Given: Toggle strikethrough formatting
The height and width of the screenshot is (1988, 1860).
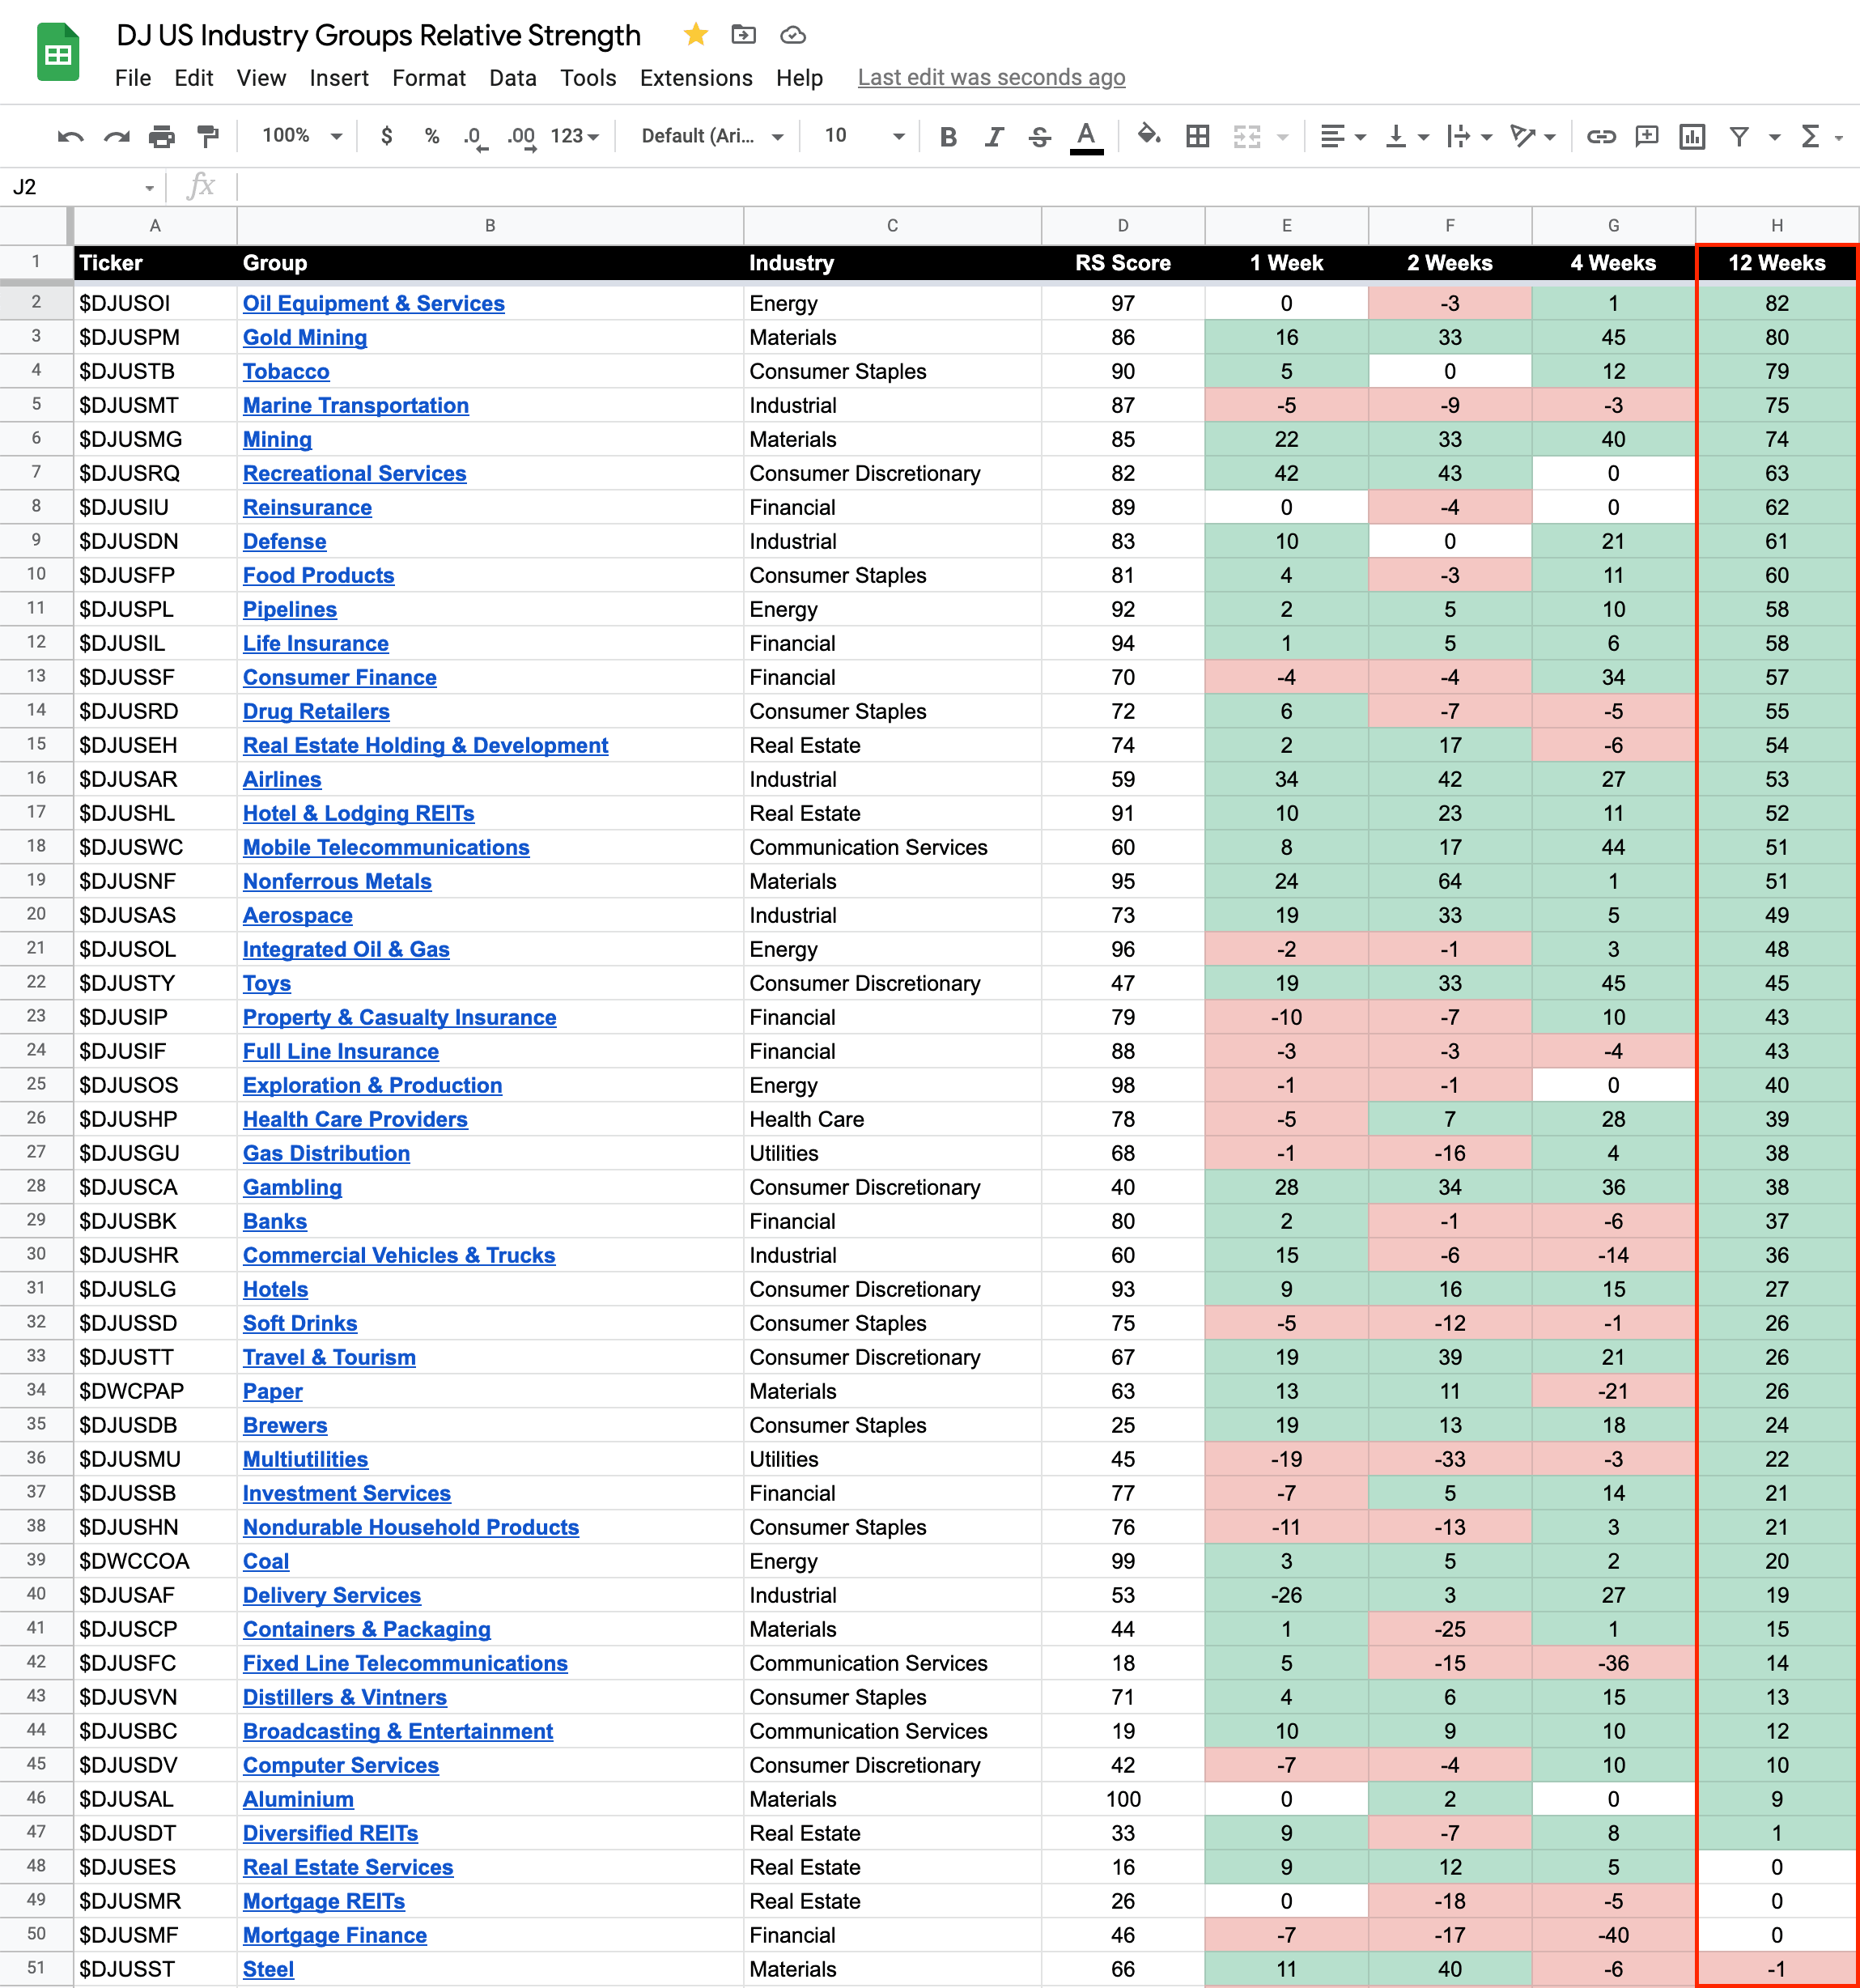Looking at the screenshot, I should [1039, 136].
